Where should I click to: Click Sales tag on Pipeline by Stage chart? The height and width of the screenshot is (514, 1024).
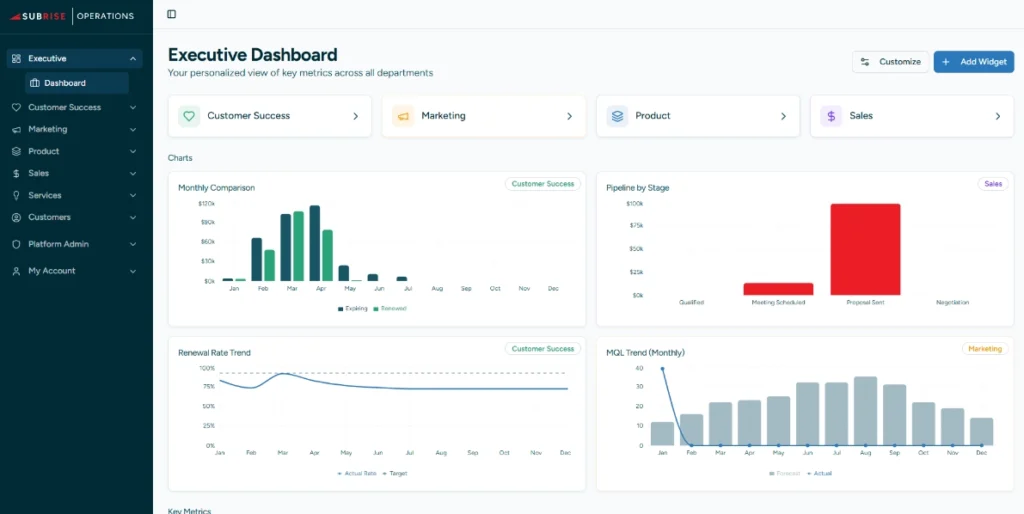coord(993,184)
